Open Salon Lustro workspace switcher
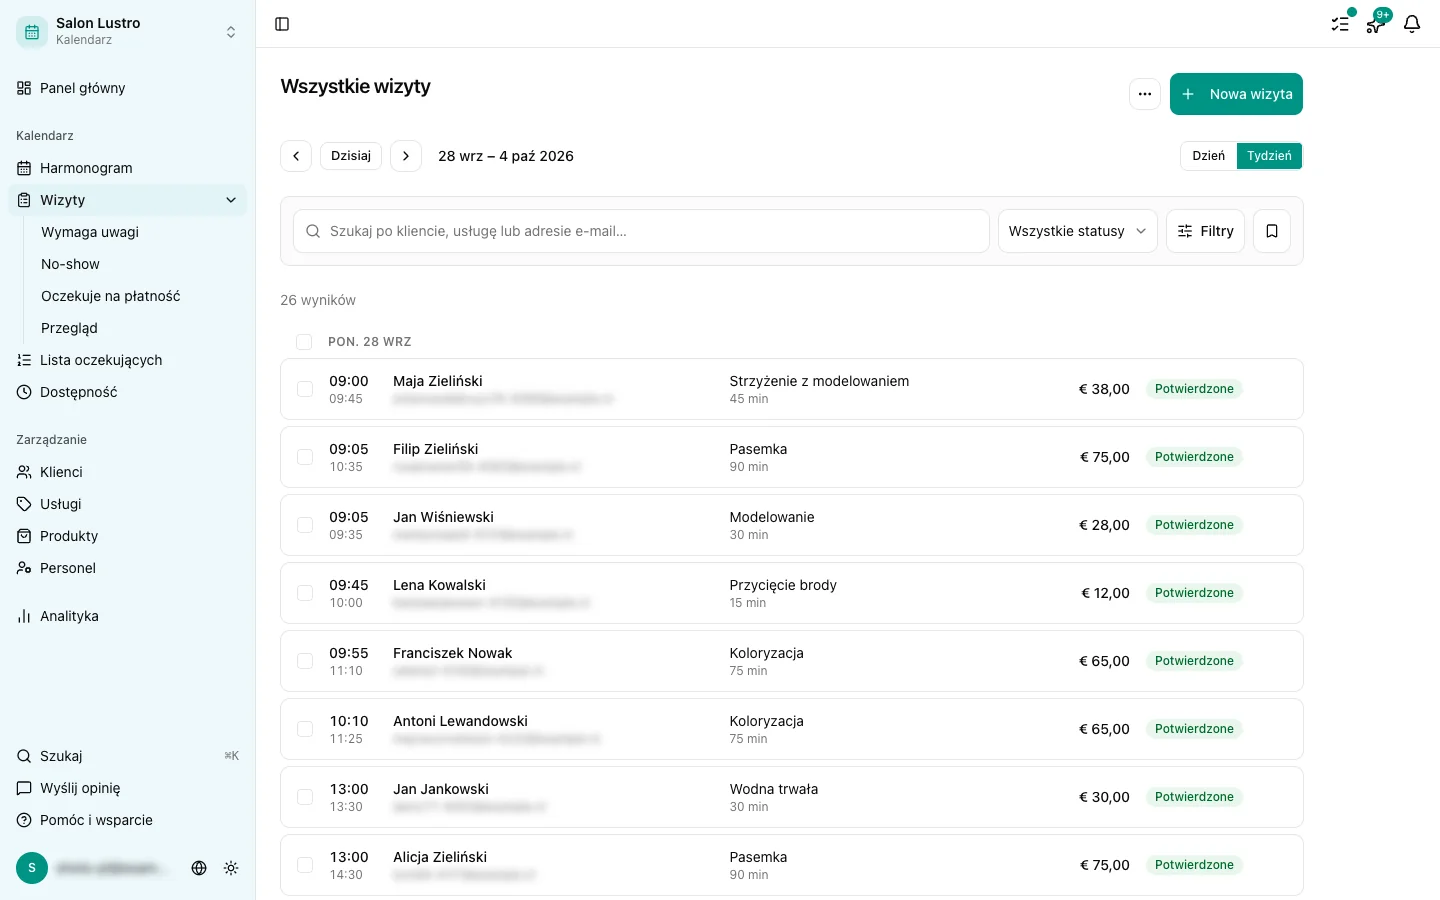Viewport: 1440px width, 900px height. click(x=127, y=32)
